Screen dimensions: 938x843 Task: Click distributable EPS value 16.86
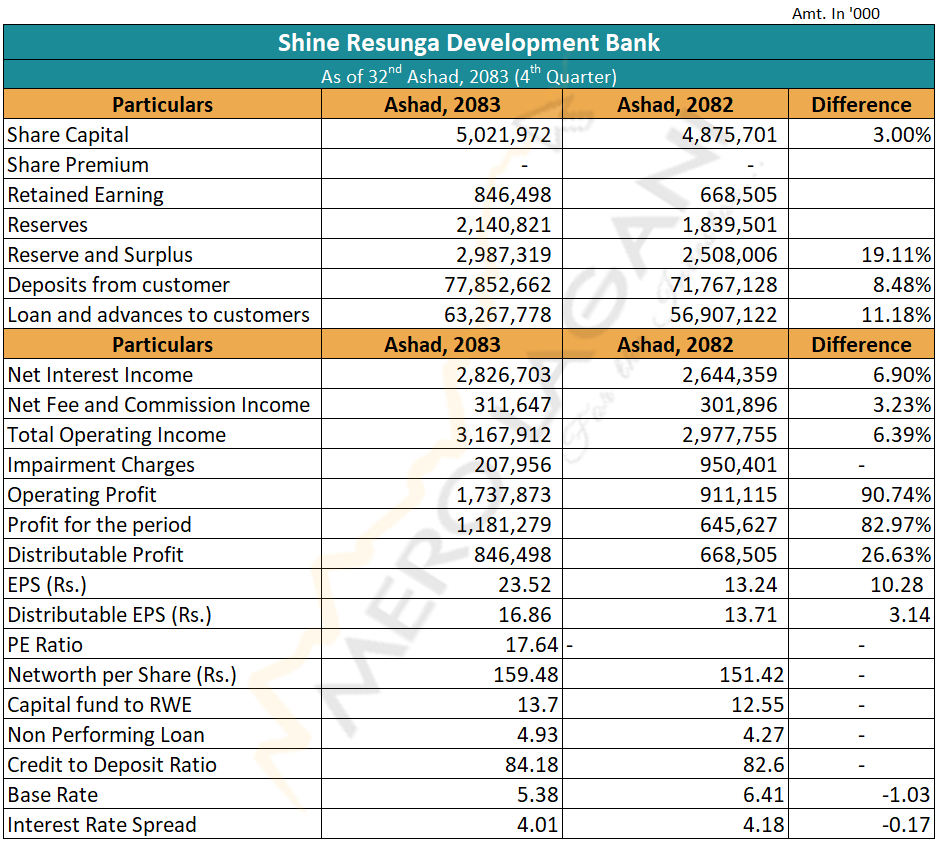[525, 614]
